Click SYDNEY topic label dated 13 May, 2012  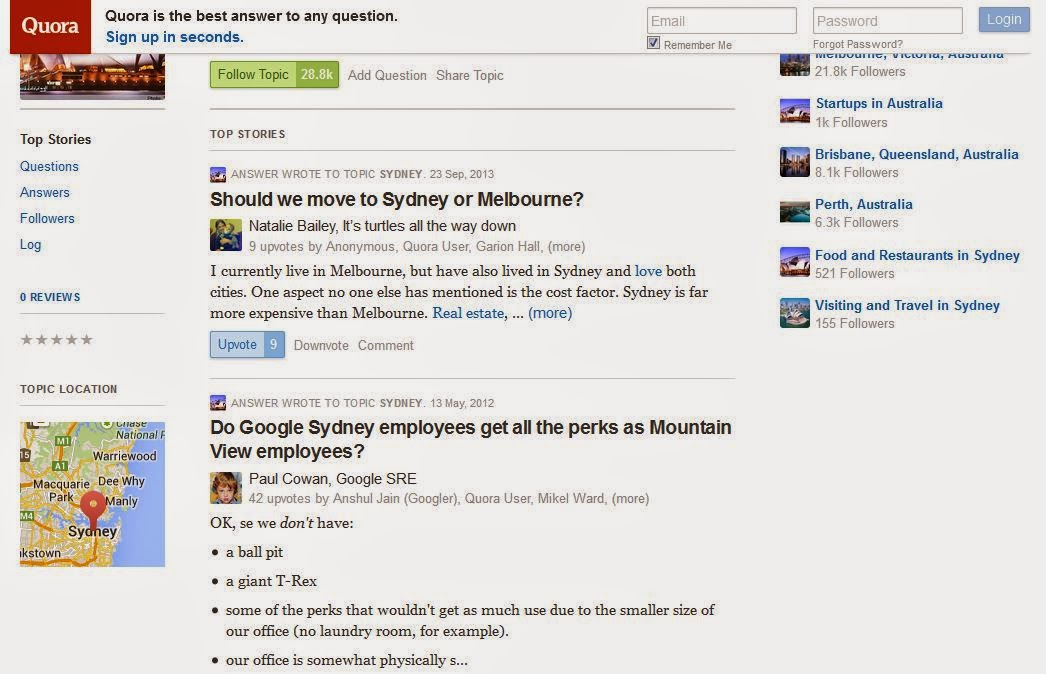pyautogui.click(x=401, y=403)
